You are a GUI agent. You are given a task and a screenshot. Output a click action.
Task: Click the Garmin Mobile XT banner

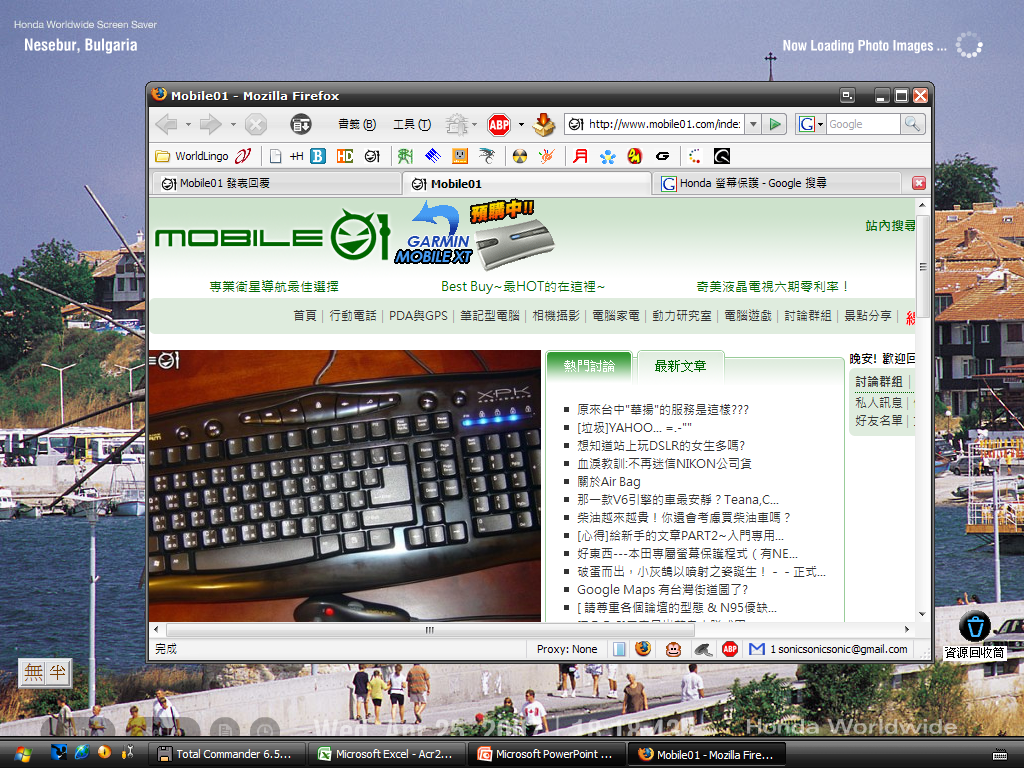pos(475,236)
